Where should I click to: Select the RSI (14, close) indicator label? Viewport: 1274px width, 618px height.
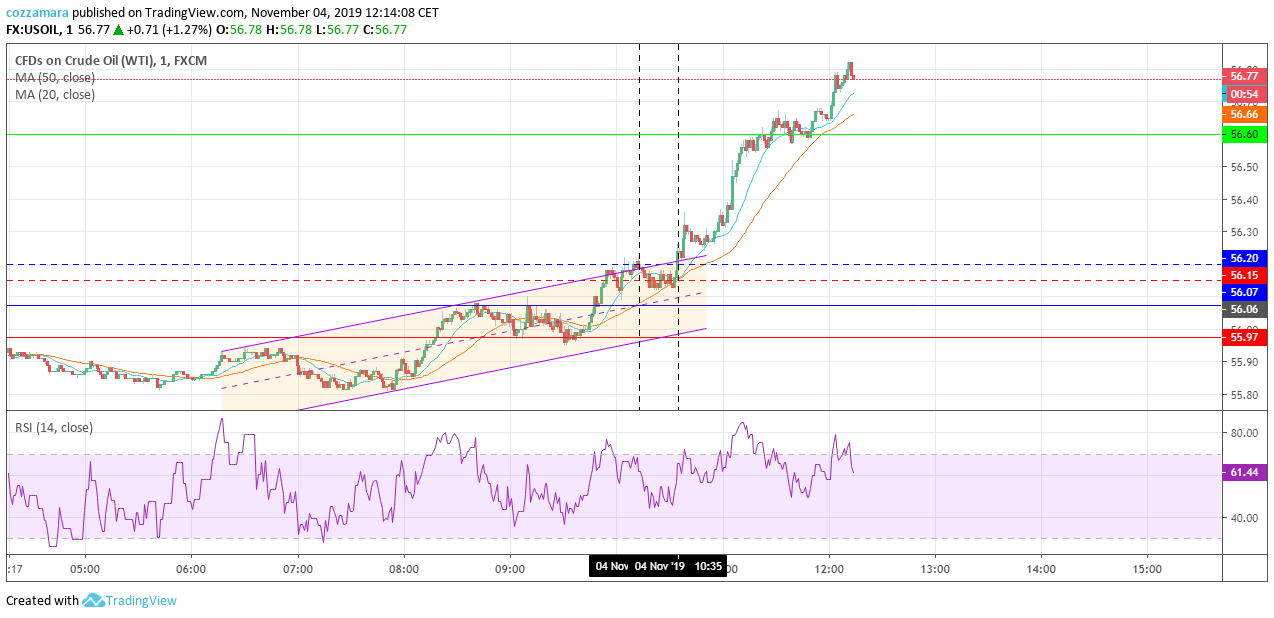(54, 427)
